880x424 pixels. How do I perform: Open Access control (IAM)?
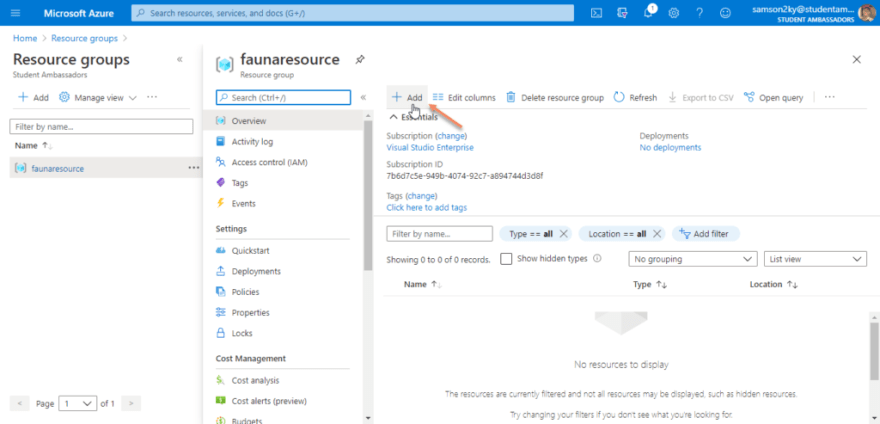click(x=271, y=162)
